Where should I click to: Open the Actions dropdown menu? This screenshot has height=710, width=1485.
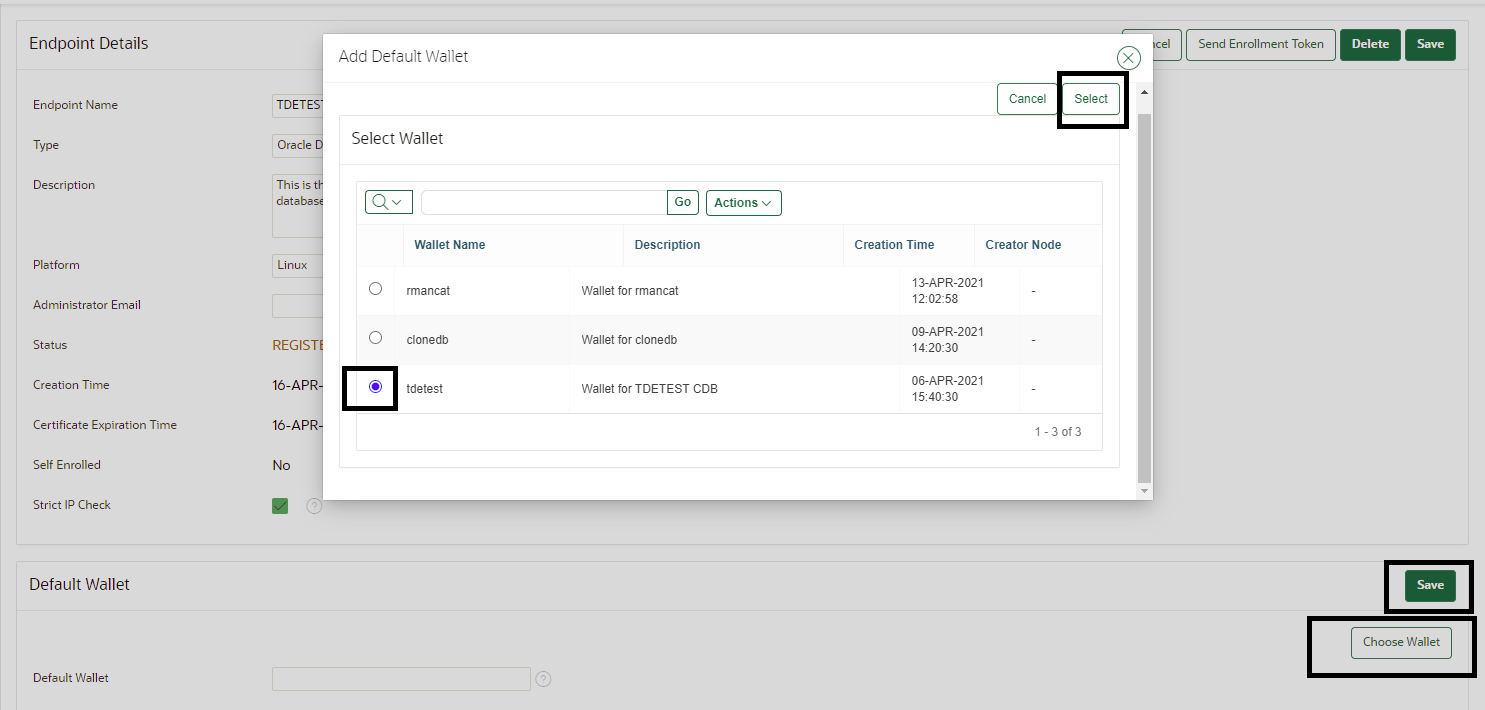point(743,202)
